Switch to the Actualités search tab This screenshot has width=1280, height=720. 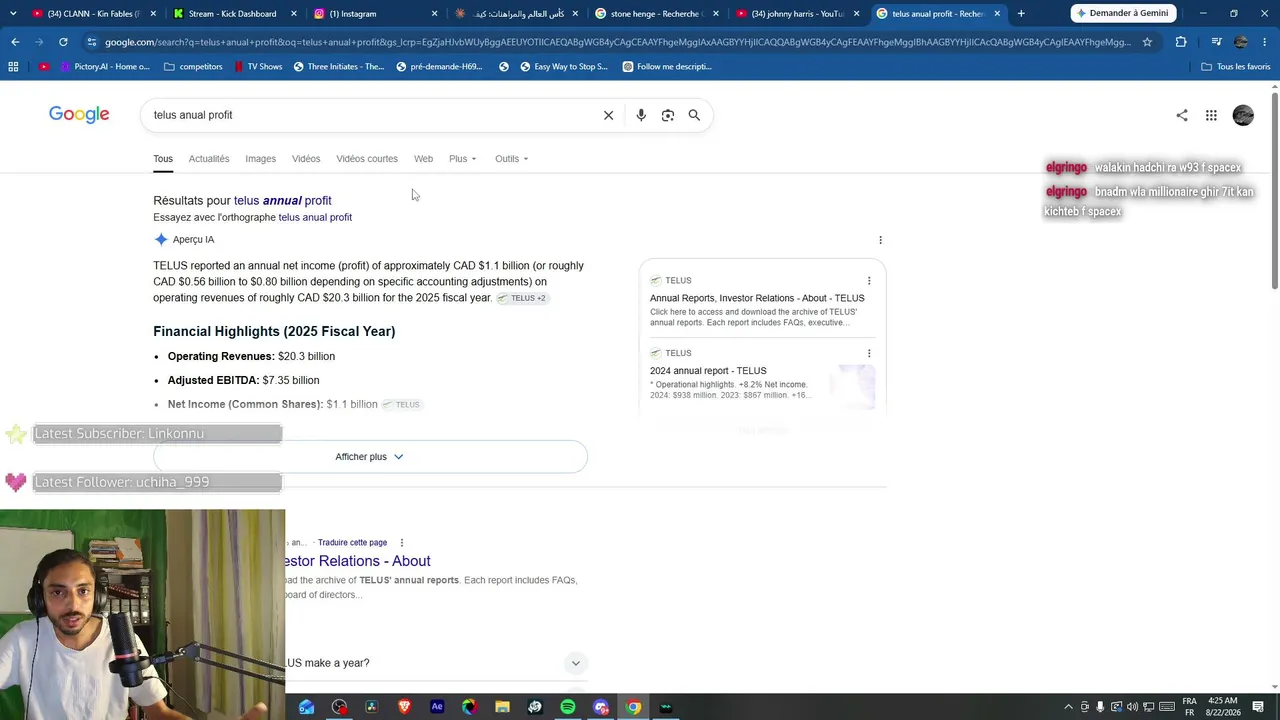[209, 159]
